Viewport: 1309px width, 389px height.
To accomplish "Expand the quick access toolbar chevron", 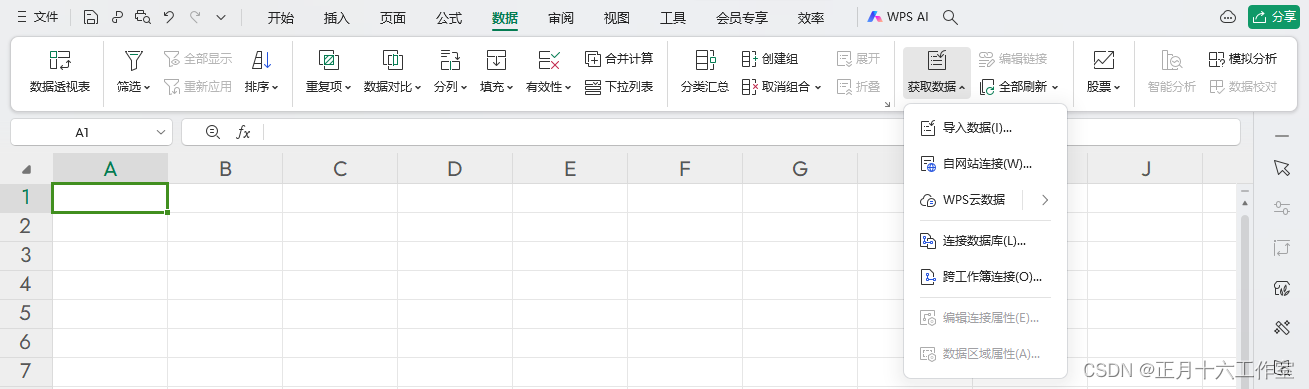I will pos(221,17).
